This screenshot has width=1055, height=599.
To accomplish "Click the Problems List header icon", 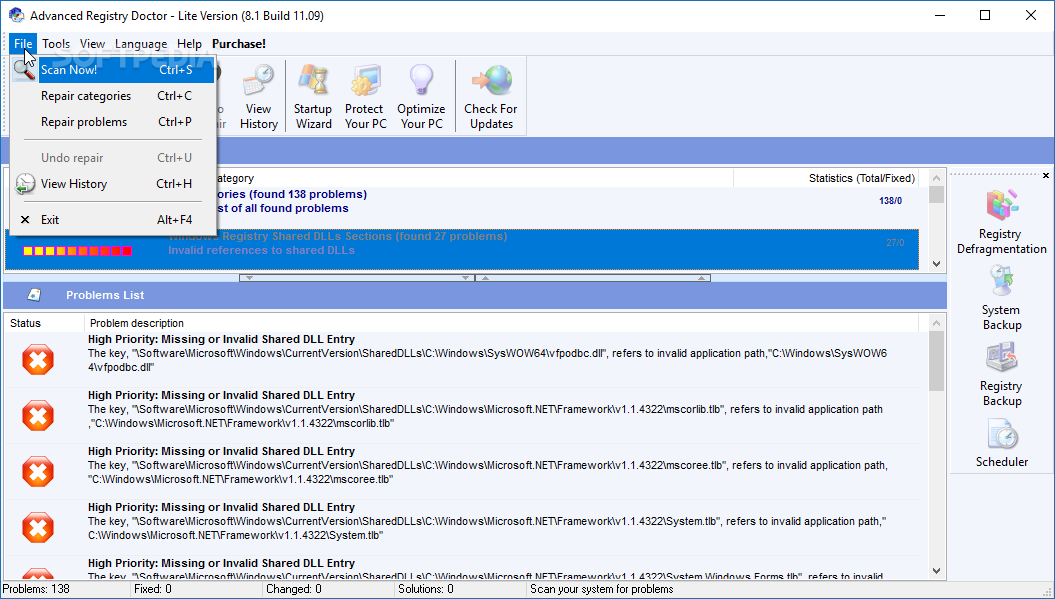I will point(34,295).
